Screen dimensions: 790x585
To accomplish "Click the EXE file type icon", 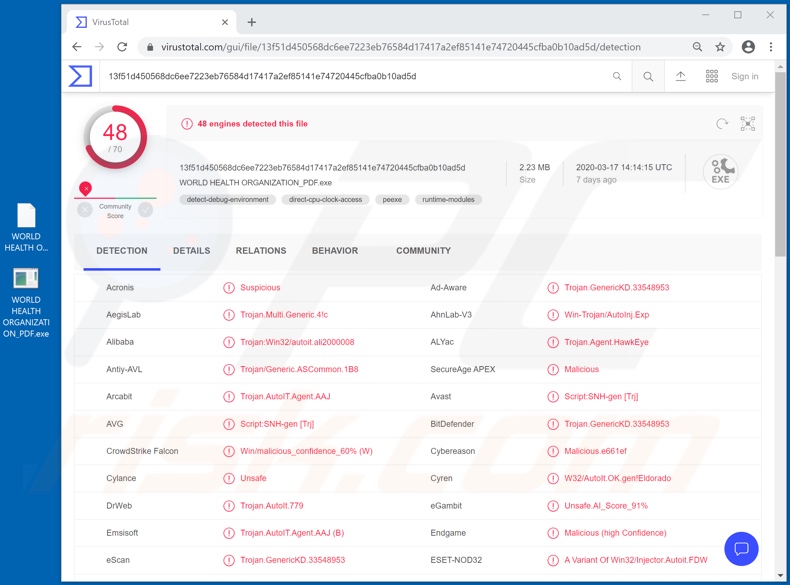I will (x=720, y=172).
